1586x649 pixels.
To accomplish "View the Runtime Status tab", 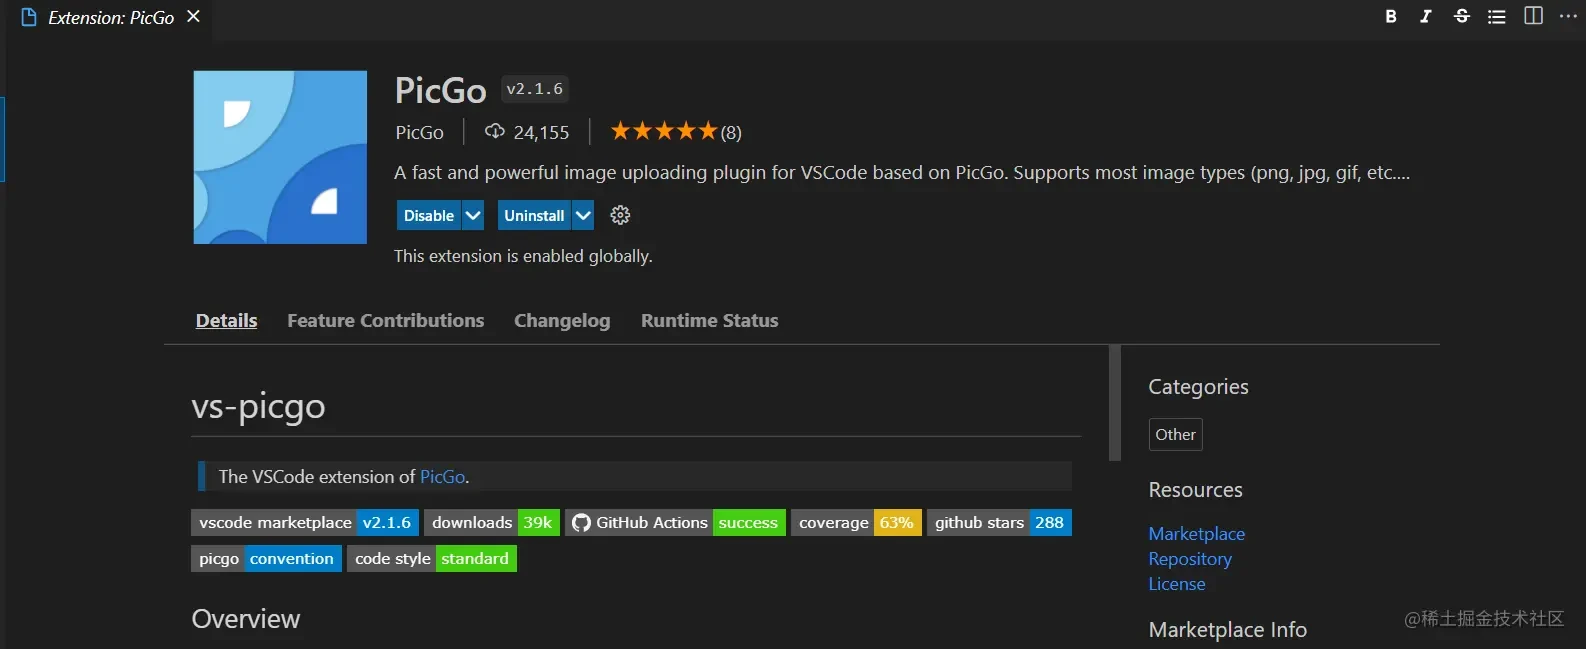I will coord(709,321).
